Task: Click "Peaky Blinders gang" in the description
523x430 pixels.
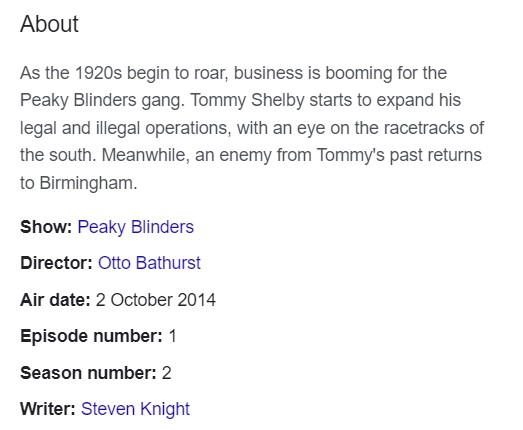Action: coord(102,100)
